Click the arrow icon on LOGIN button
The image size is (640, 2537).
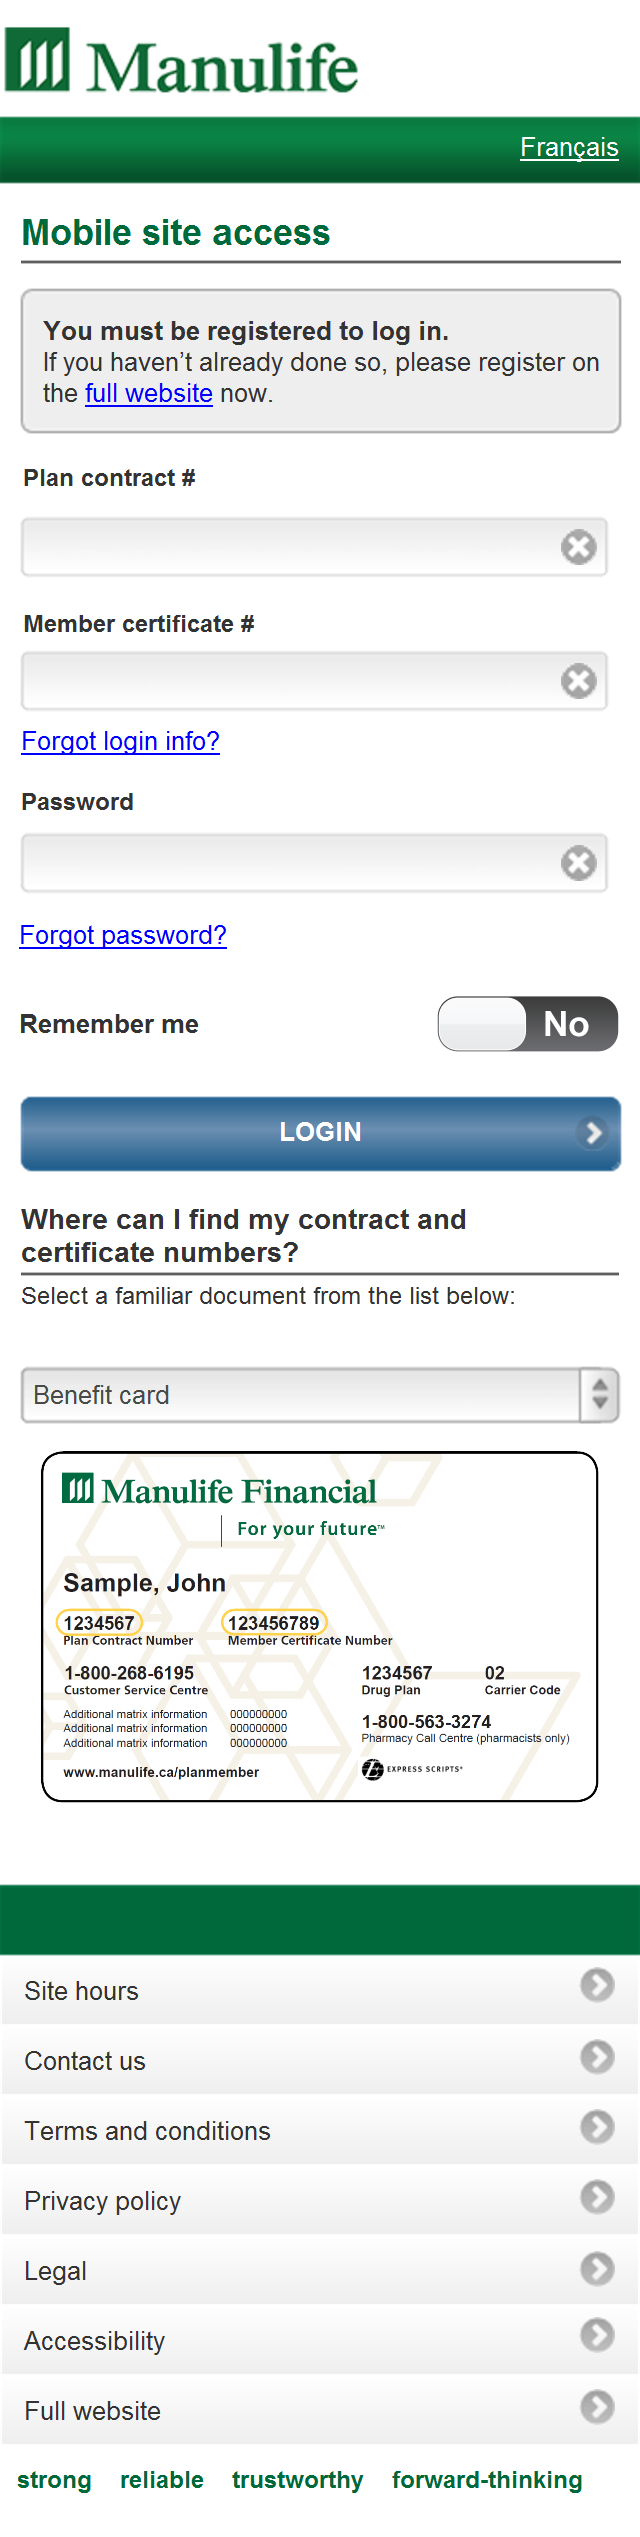[592, 1133]
